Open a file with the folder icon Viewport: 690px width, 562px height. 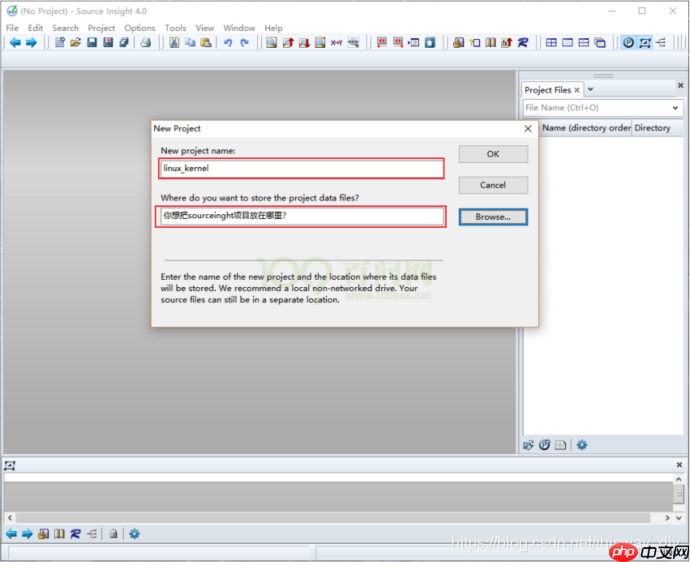pyautogui.click(x=76, y=43)
